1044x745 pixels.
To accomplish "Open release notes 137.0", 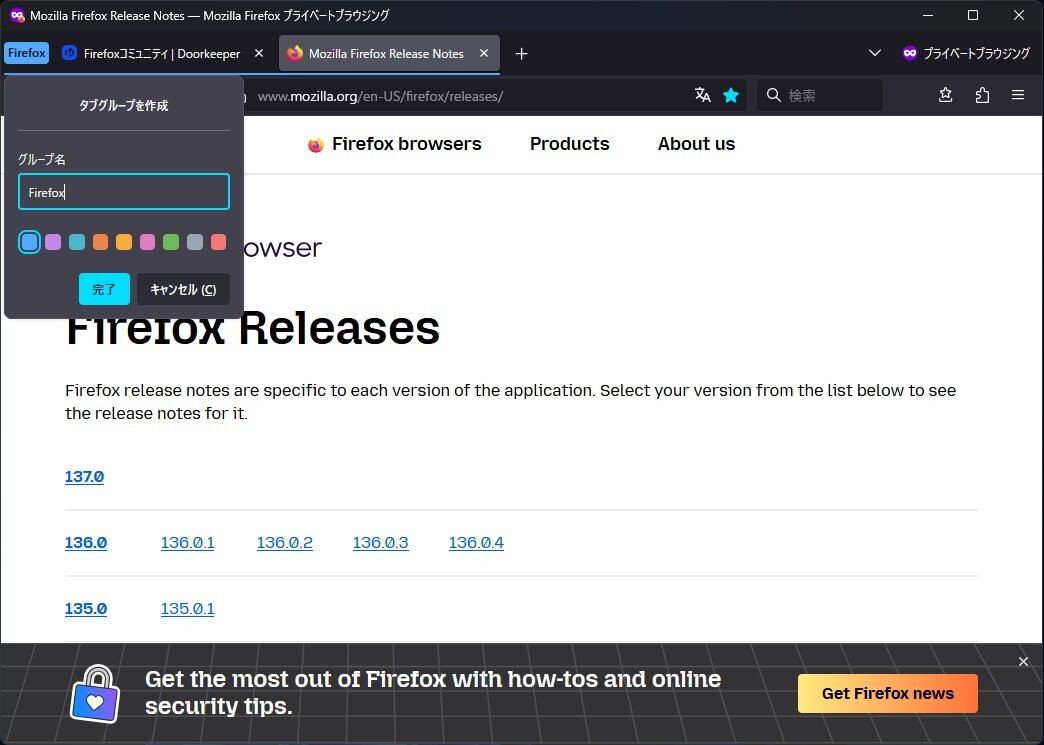I will (x=85, y=477).
